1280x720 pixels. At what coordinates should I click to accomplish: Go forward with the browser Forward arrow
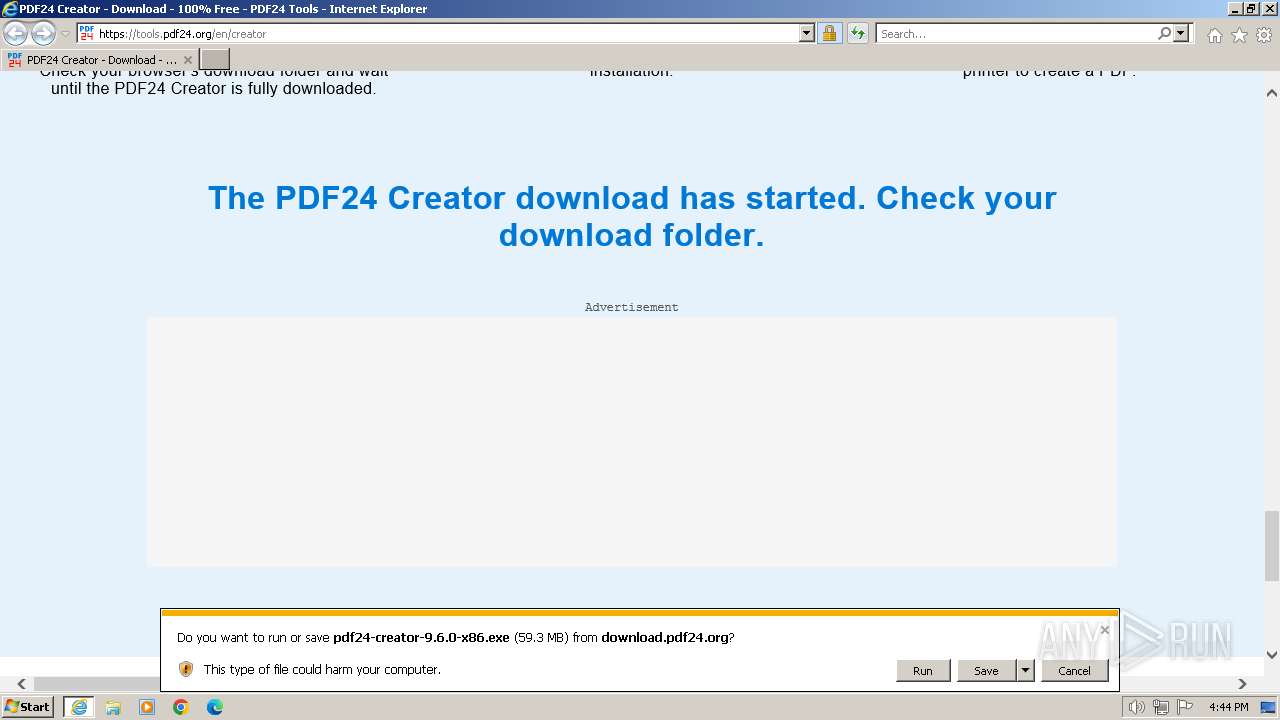pyautogui.click(x=43, y=34)
